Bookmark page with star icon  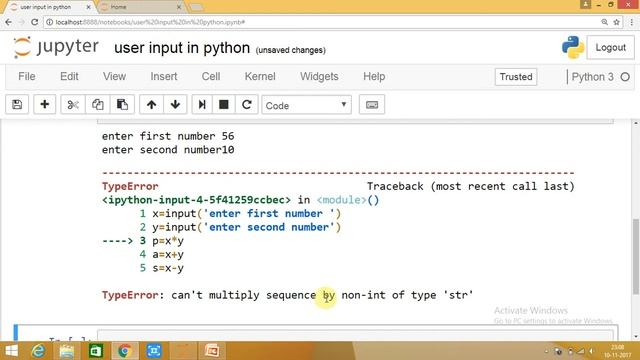pos(616,22)
